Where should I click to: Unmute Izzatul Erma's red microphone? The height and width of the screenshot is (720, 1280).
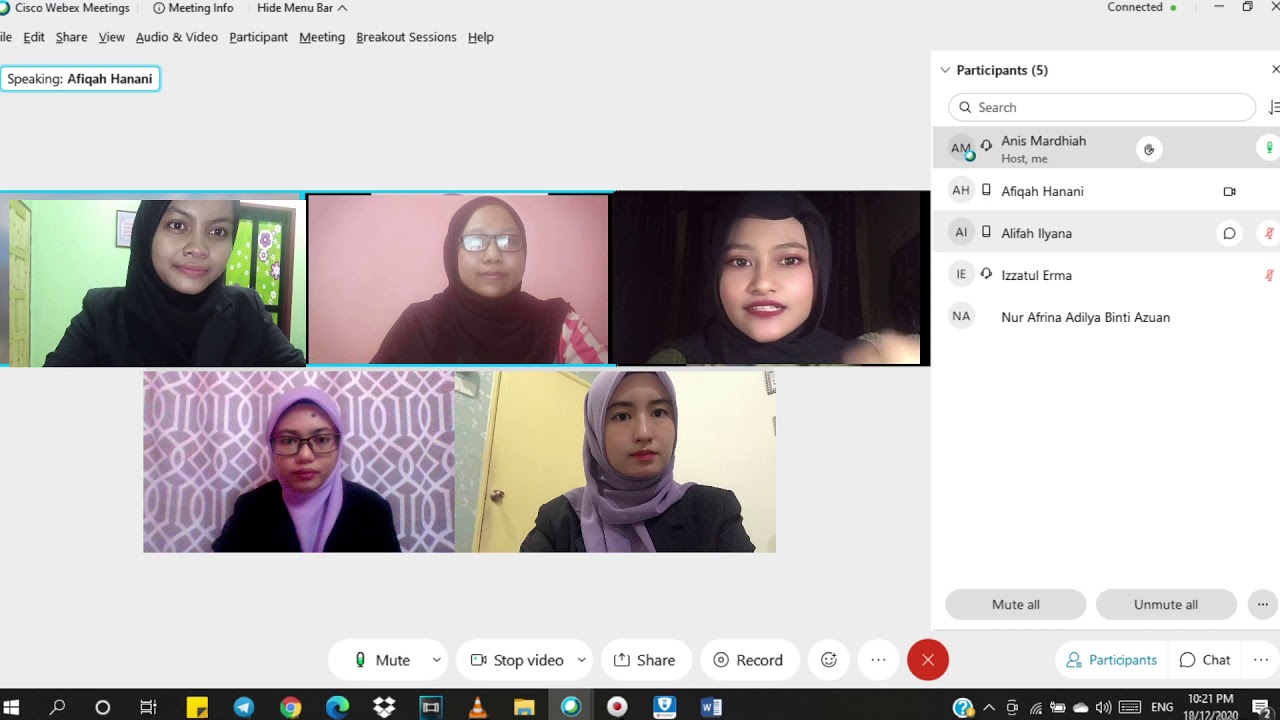[x=1269, y=275]
